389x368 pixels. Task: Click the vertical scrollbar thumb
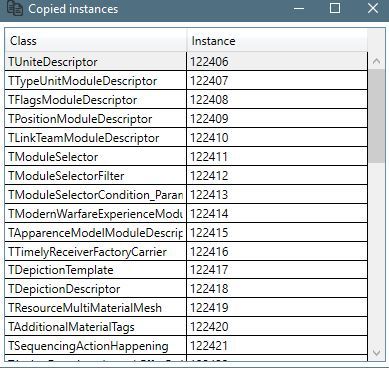pyautogui.click(x=377, y=116)
